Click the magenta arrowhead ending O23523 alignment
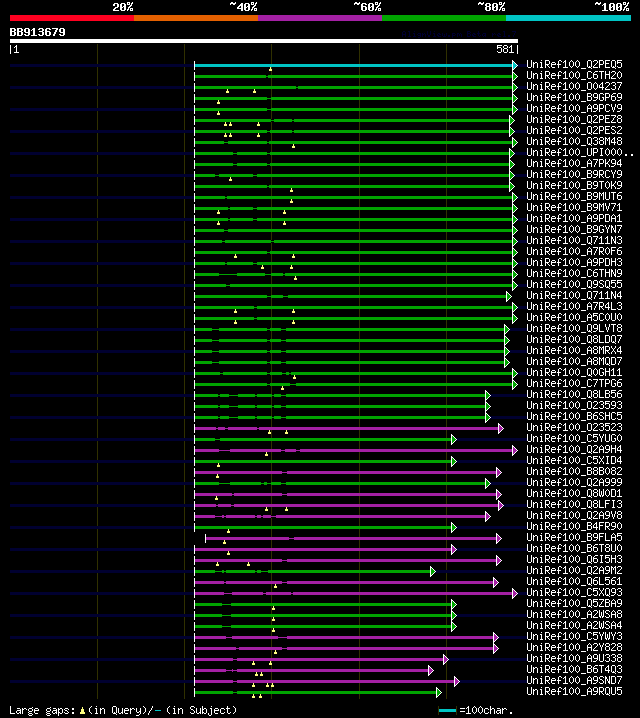This screenshot has height=718, width=640. point(500,428)
